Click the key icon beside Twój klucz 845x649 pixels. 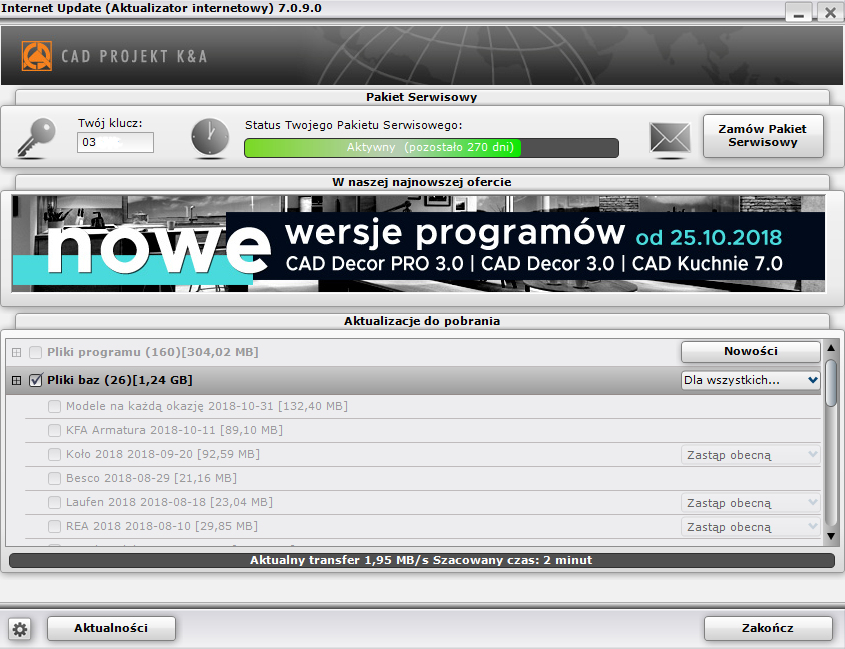click(x=36, y=138)
